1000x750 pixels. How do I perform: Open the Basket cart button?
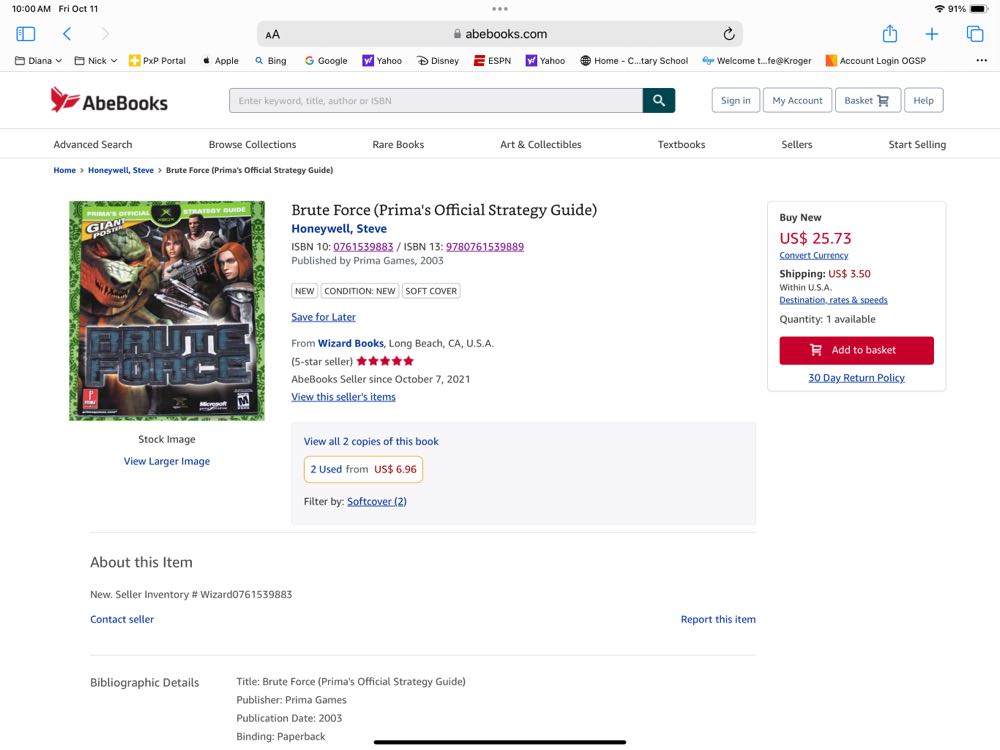[x=867, y=100]
